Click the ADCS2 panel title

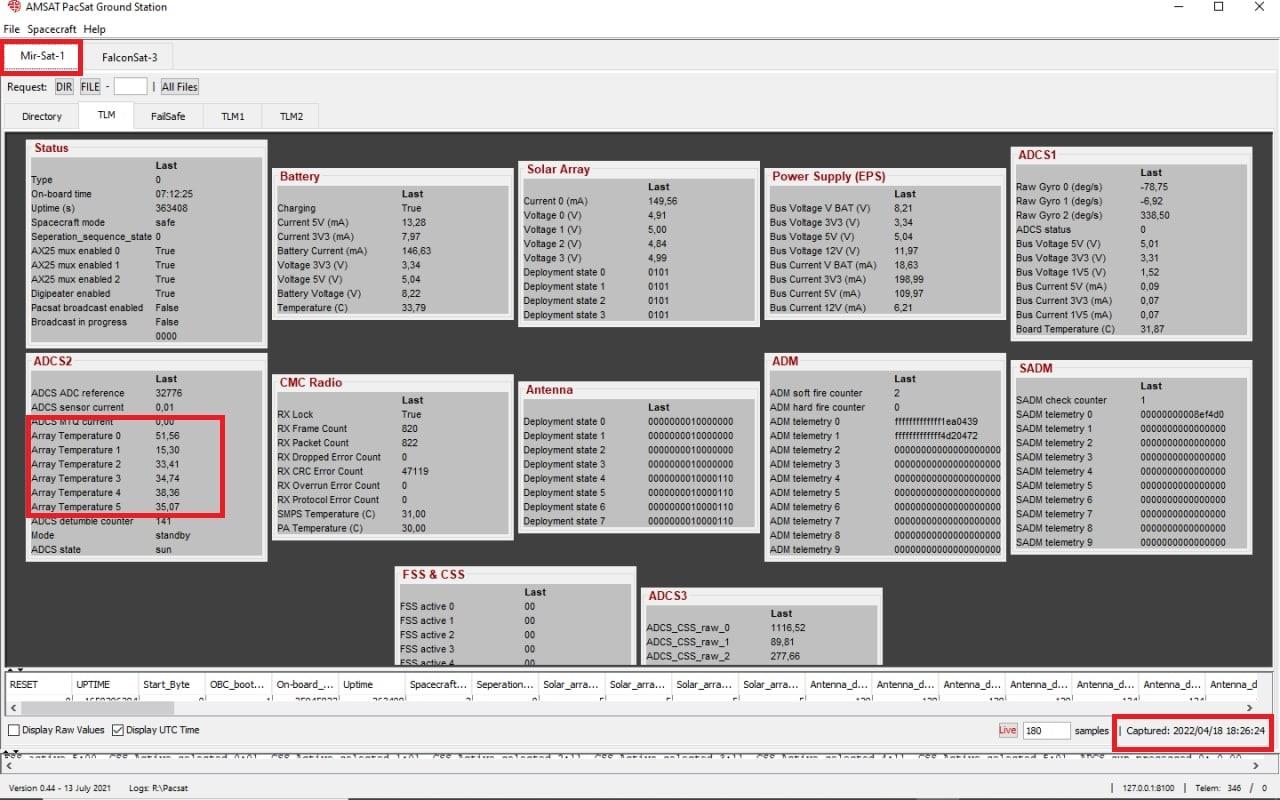[52, 361]
